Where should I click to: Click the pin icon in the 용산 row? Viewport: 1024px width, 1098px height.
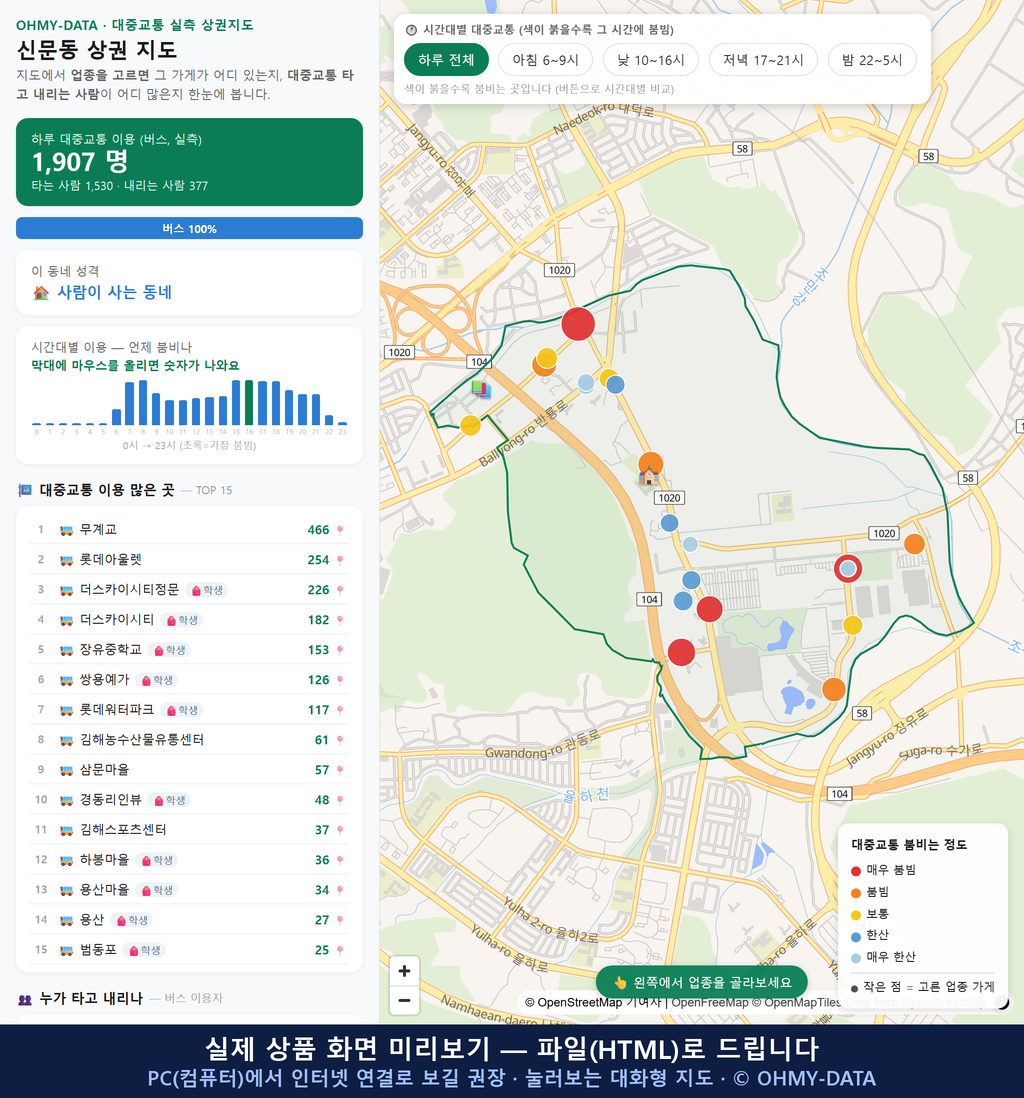coord(340,920)
